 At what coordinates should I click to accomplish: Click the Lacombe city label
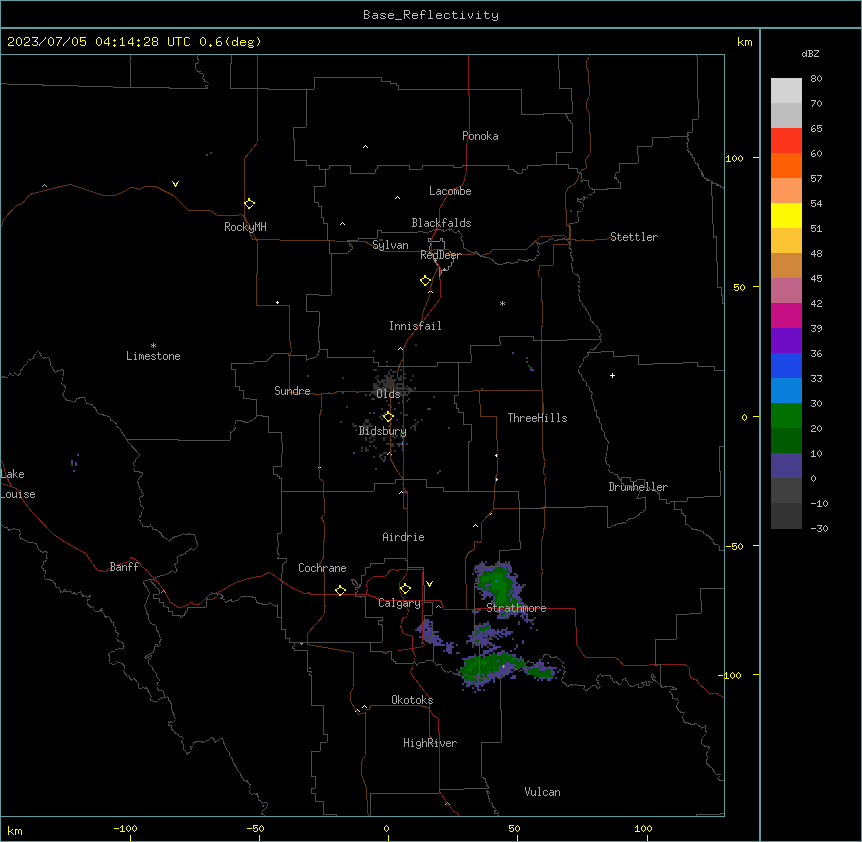tap(450, 191)
